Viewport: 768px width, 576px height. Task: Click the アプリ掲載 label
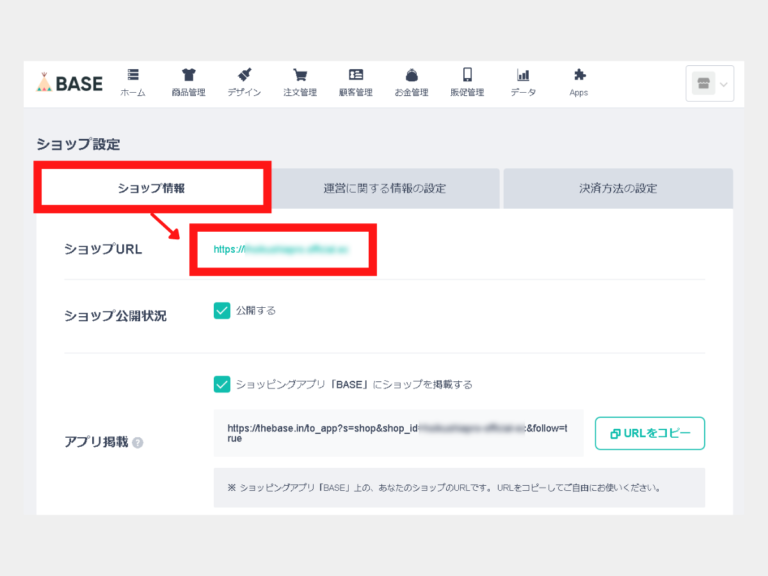coord(96,442)
